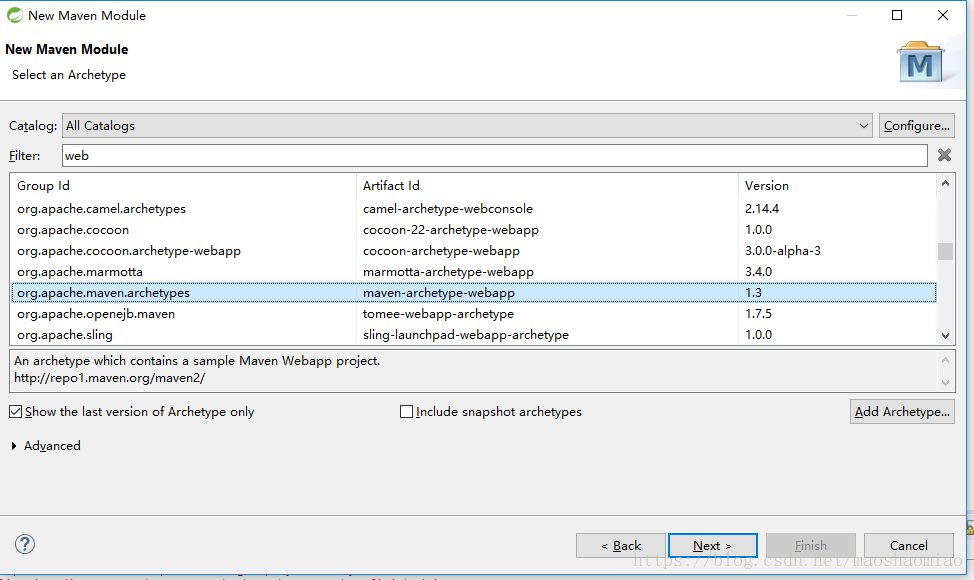Click the Spring leaf icon in the title bar
This screenshot has height=580, width=974.
(14, 16)
